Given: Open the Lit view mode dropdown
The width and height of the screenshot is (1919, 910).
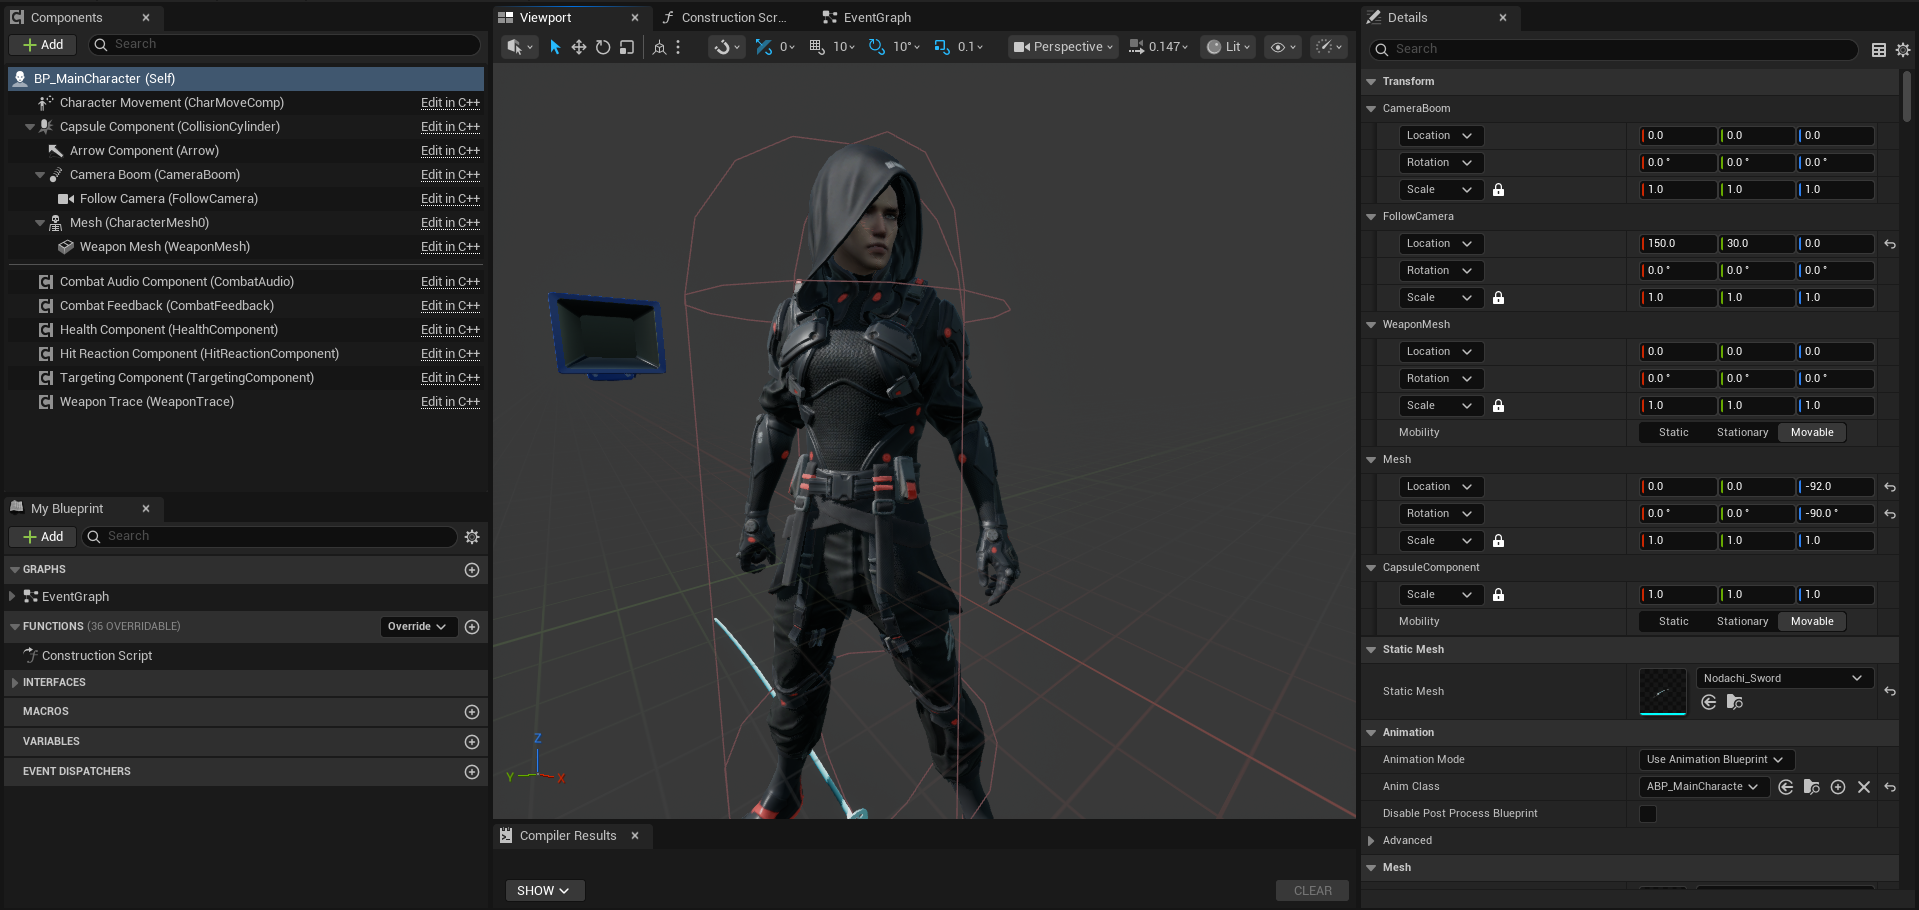Looking at the screenshot, I should [1228, 47].
